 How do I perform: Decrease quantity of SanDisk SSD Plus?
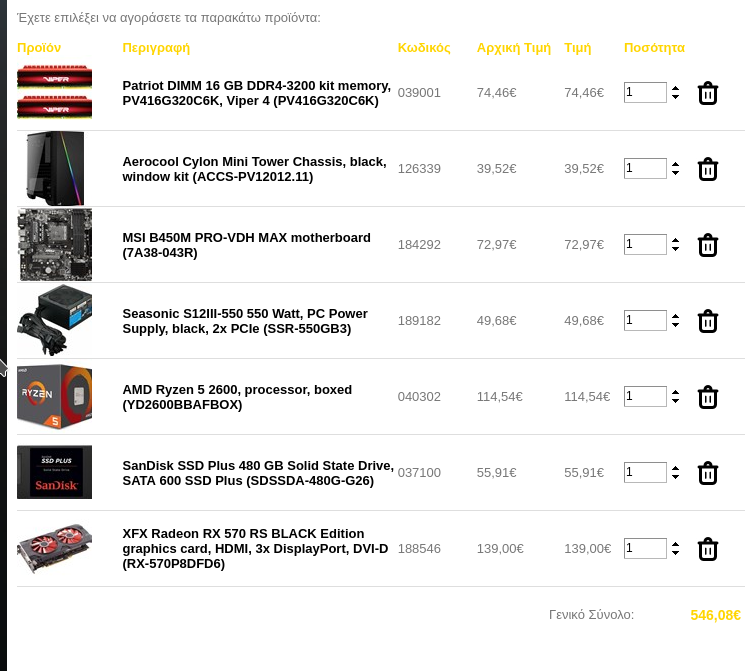[x=675, y=477]
